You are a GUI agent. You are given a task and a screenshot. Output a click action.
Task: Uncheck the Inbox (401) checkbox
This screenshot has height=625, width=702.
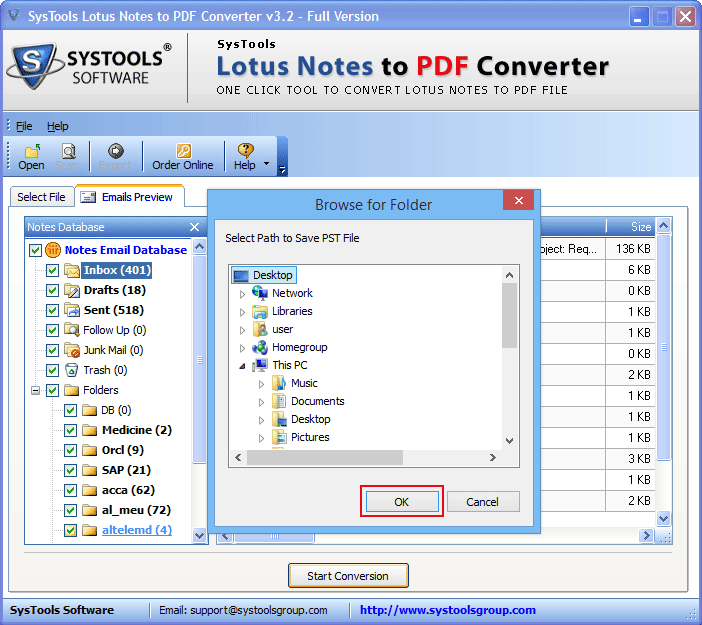[x=52, y=270]
